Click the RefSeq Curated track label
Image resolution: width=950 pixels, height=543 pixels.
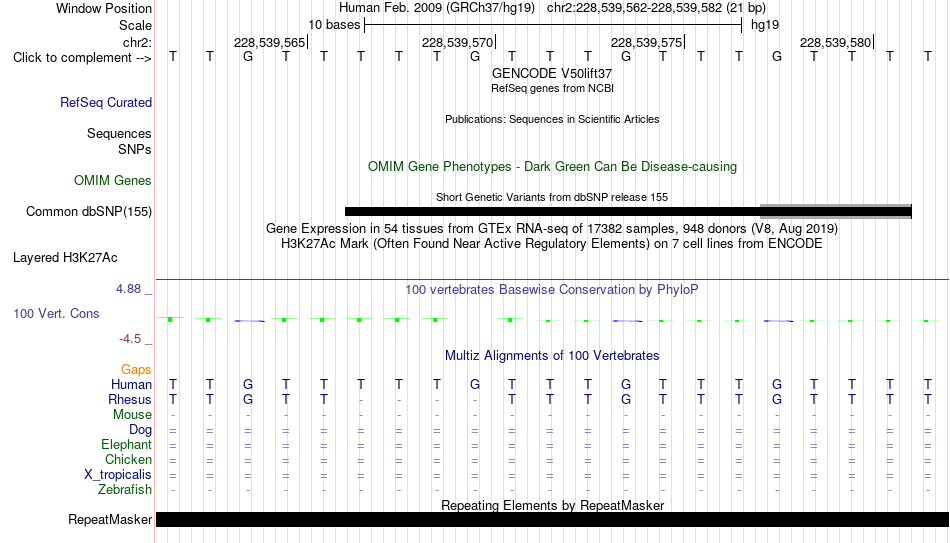click(106, 102)
